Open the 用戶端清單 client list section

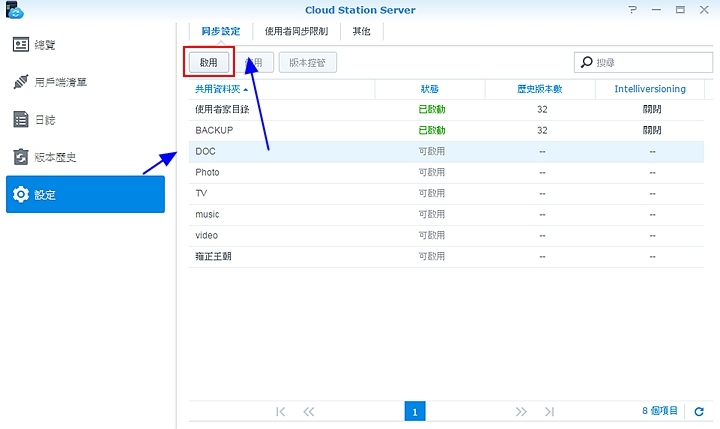[85, 82]
